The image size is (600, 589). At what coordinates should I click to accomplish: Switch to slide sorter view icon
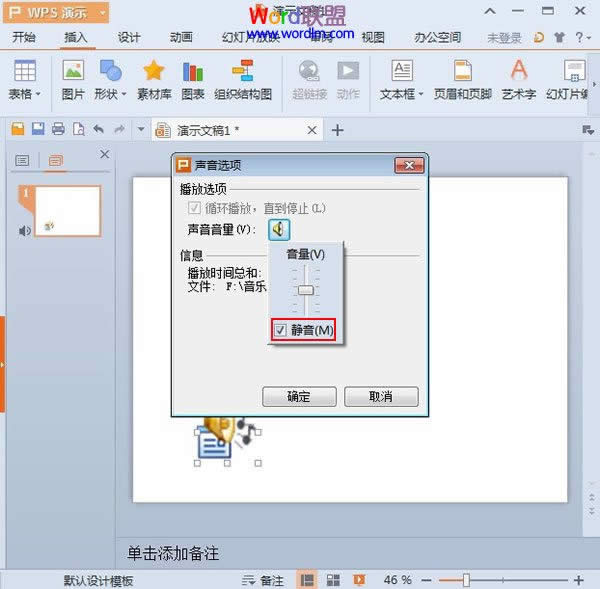[333, 580]
